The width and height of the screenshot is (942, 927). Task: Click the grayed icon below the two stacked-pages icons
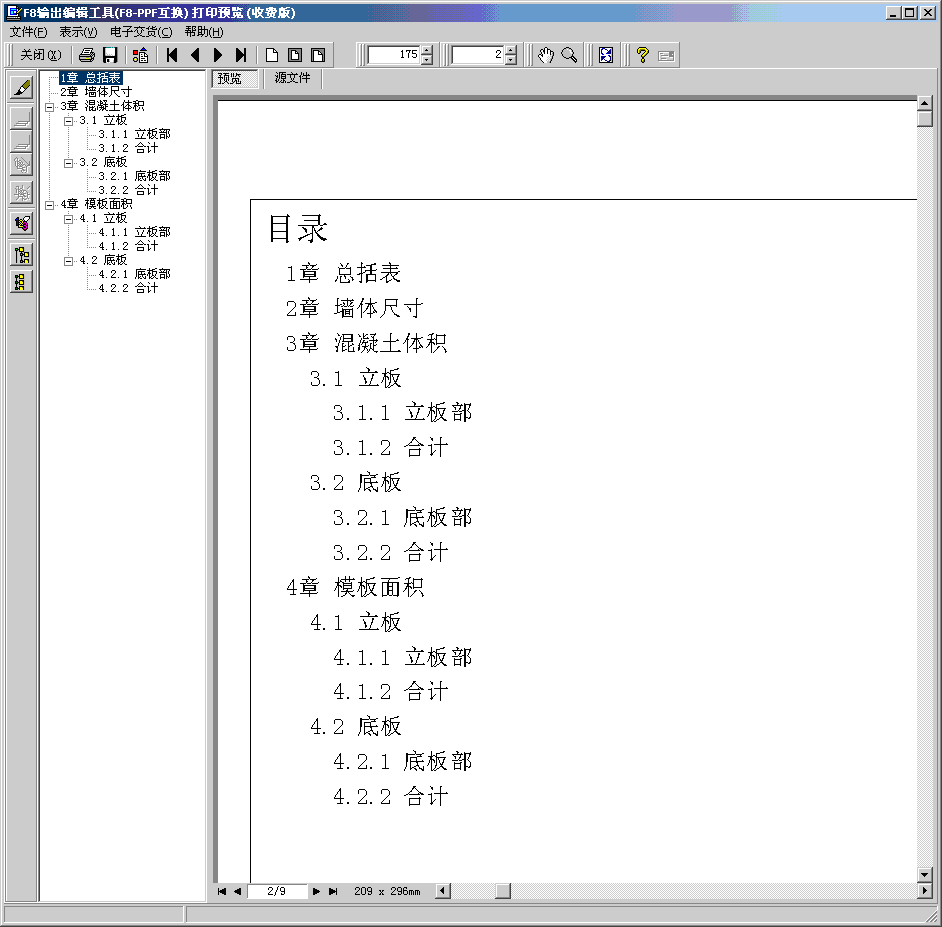pyautogui.click(x=22, y=164)
